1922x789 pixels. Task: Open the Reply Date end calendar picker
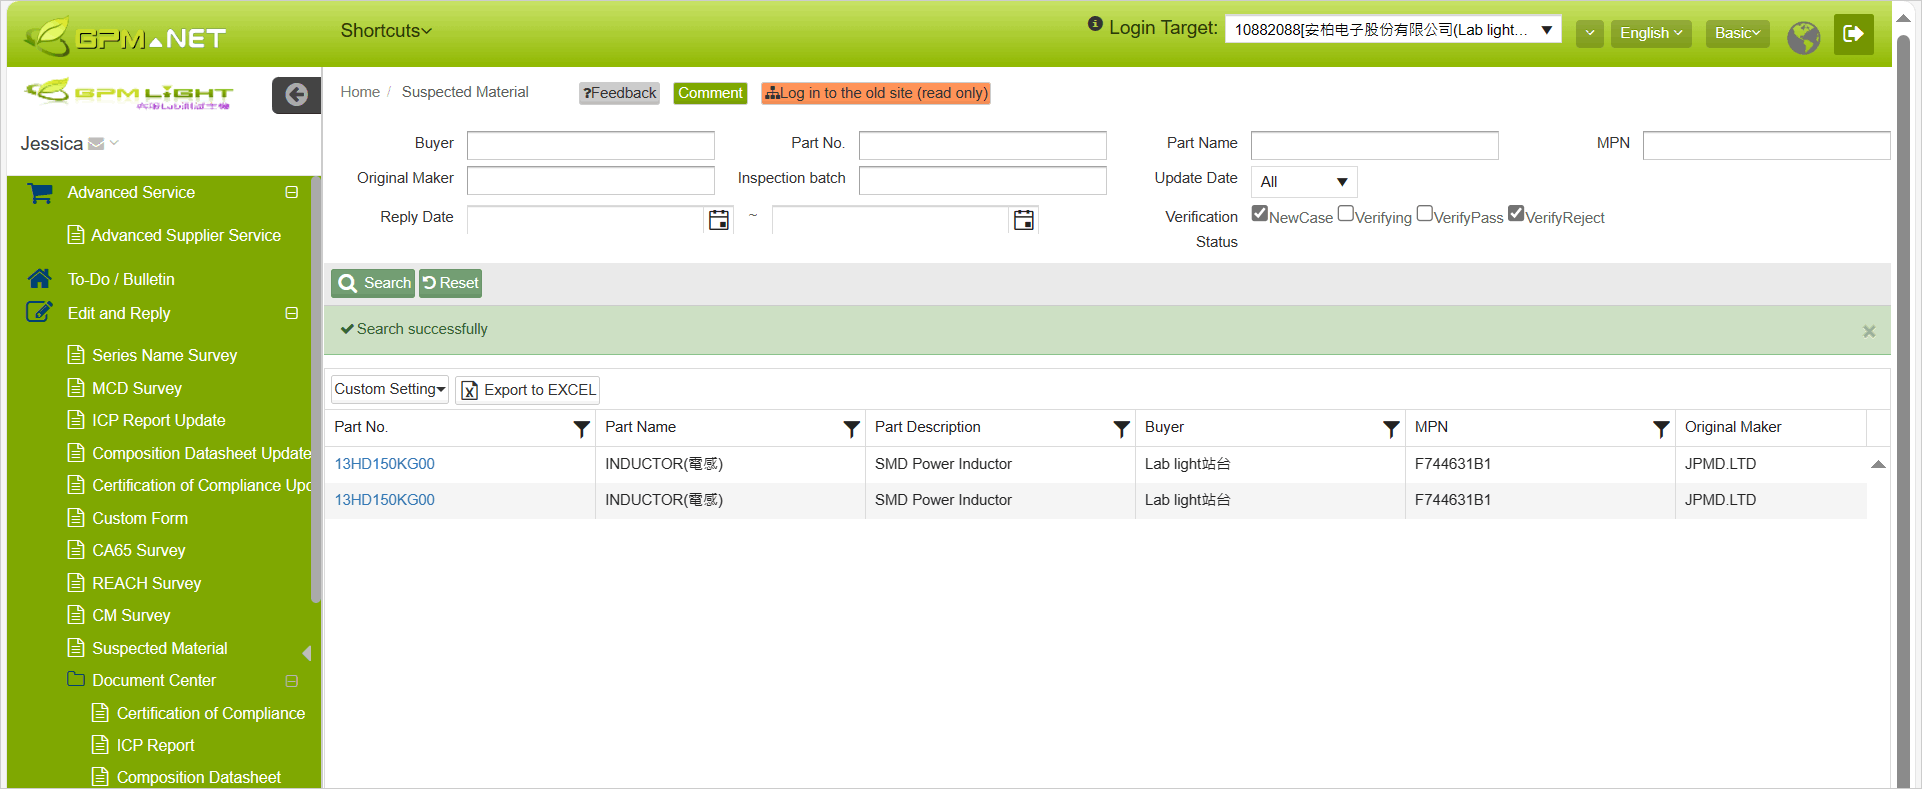click(1023, 220)
